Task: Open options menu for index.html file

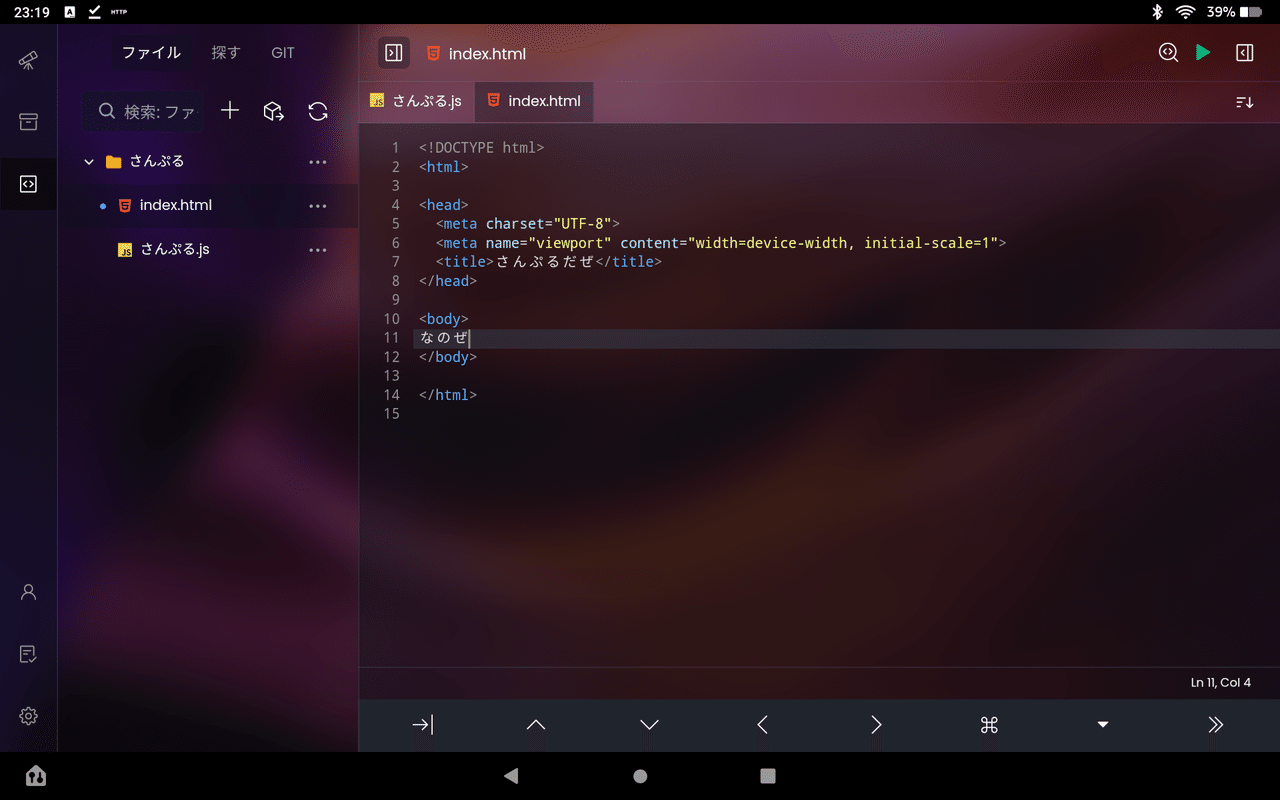Action: point(318,206)
